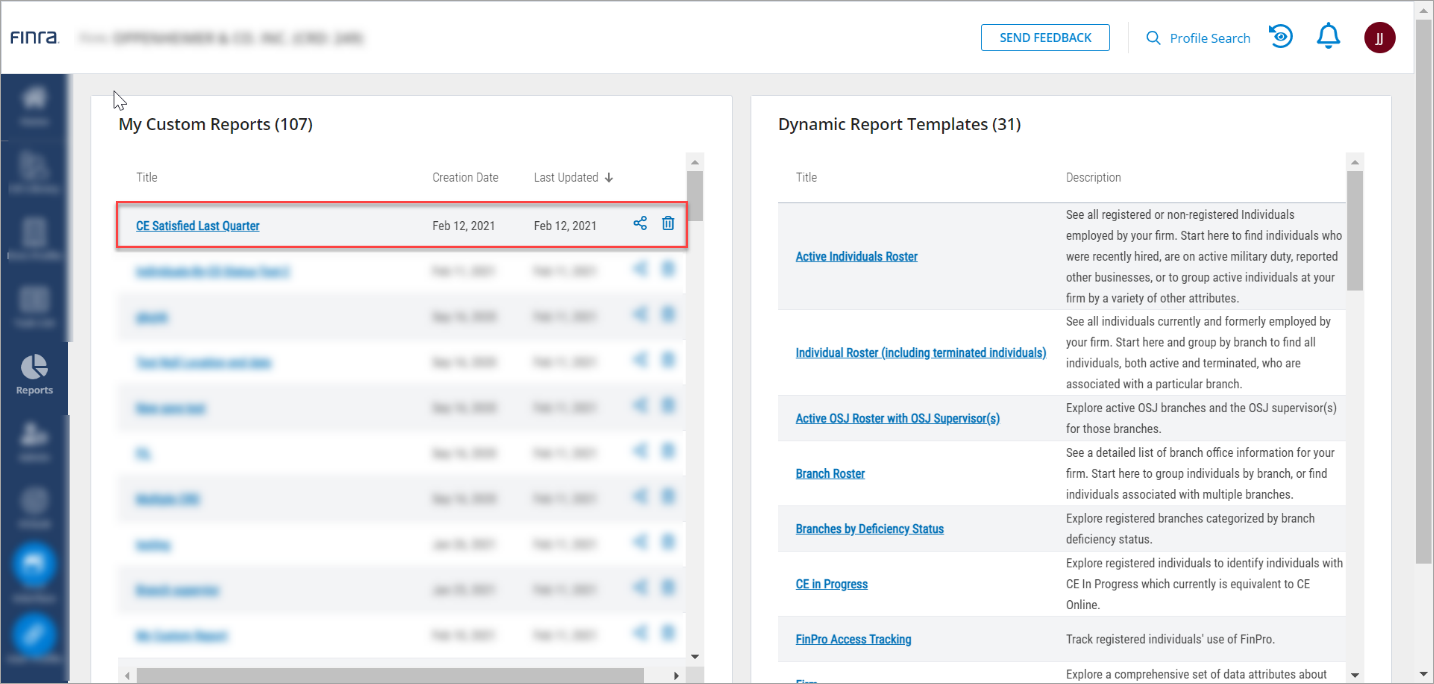
Task: Open the Active Individuals Roster template
Action: pyautogui.click(x=856, y=257)
